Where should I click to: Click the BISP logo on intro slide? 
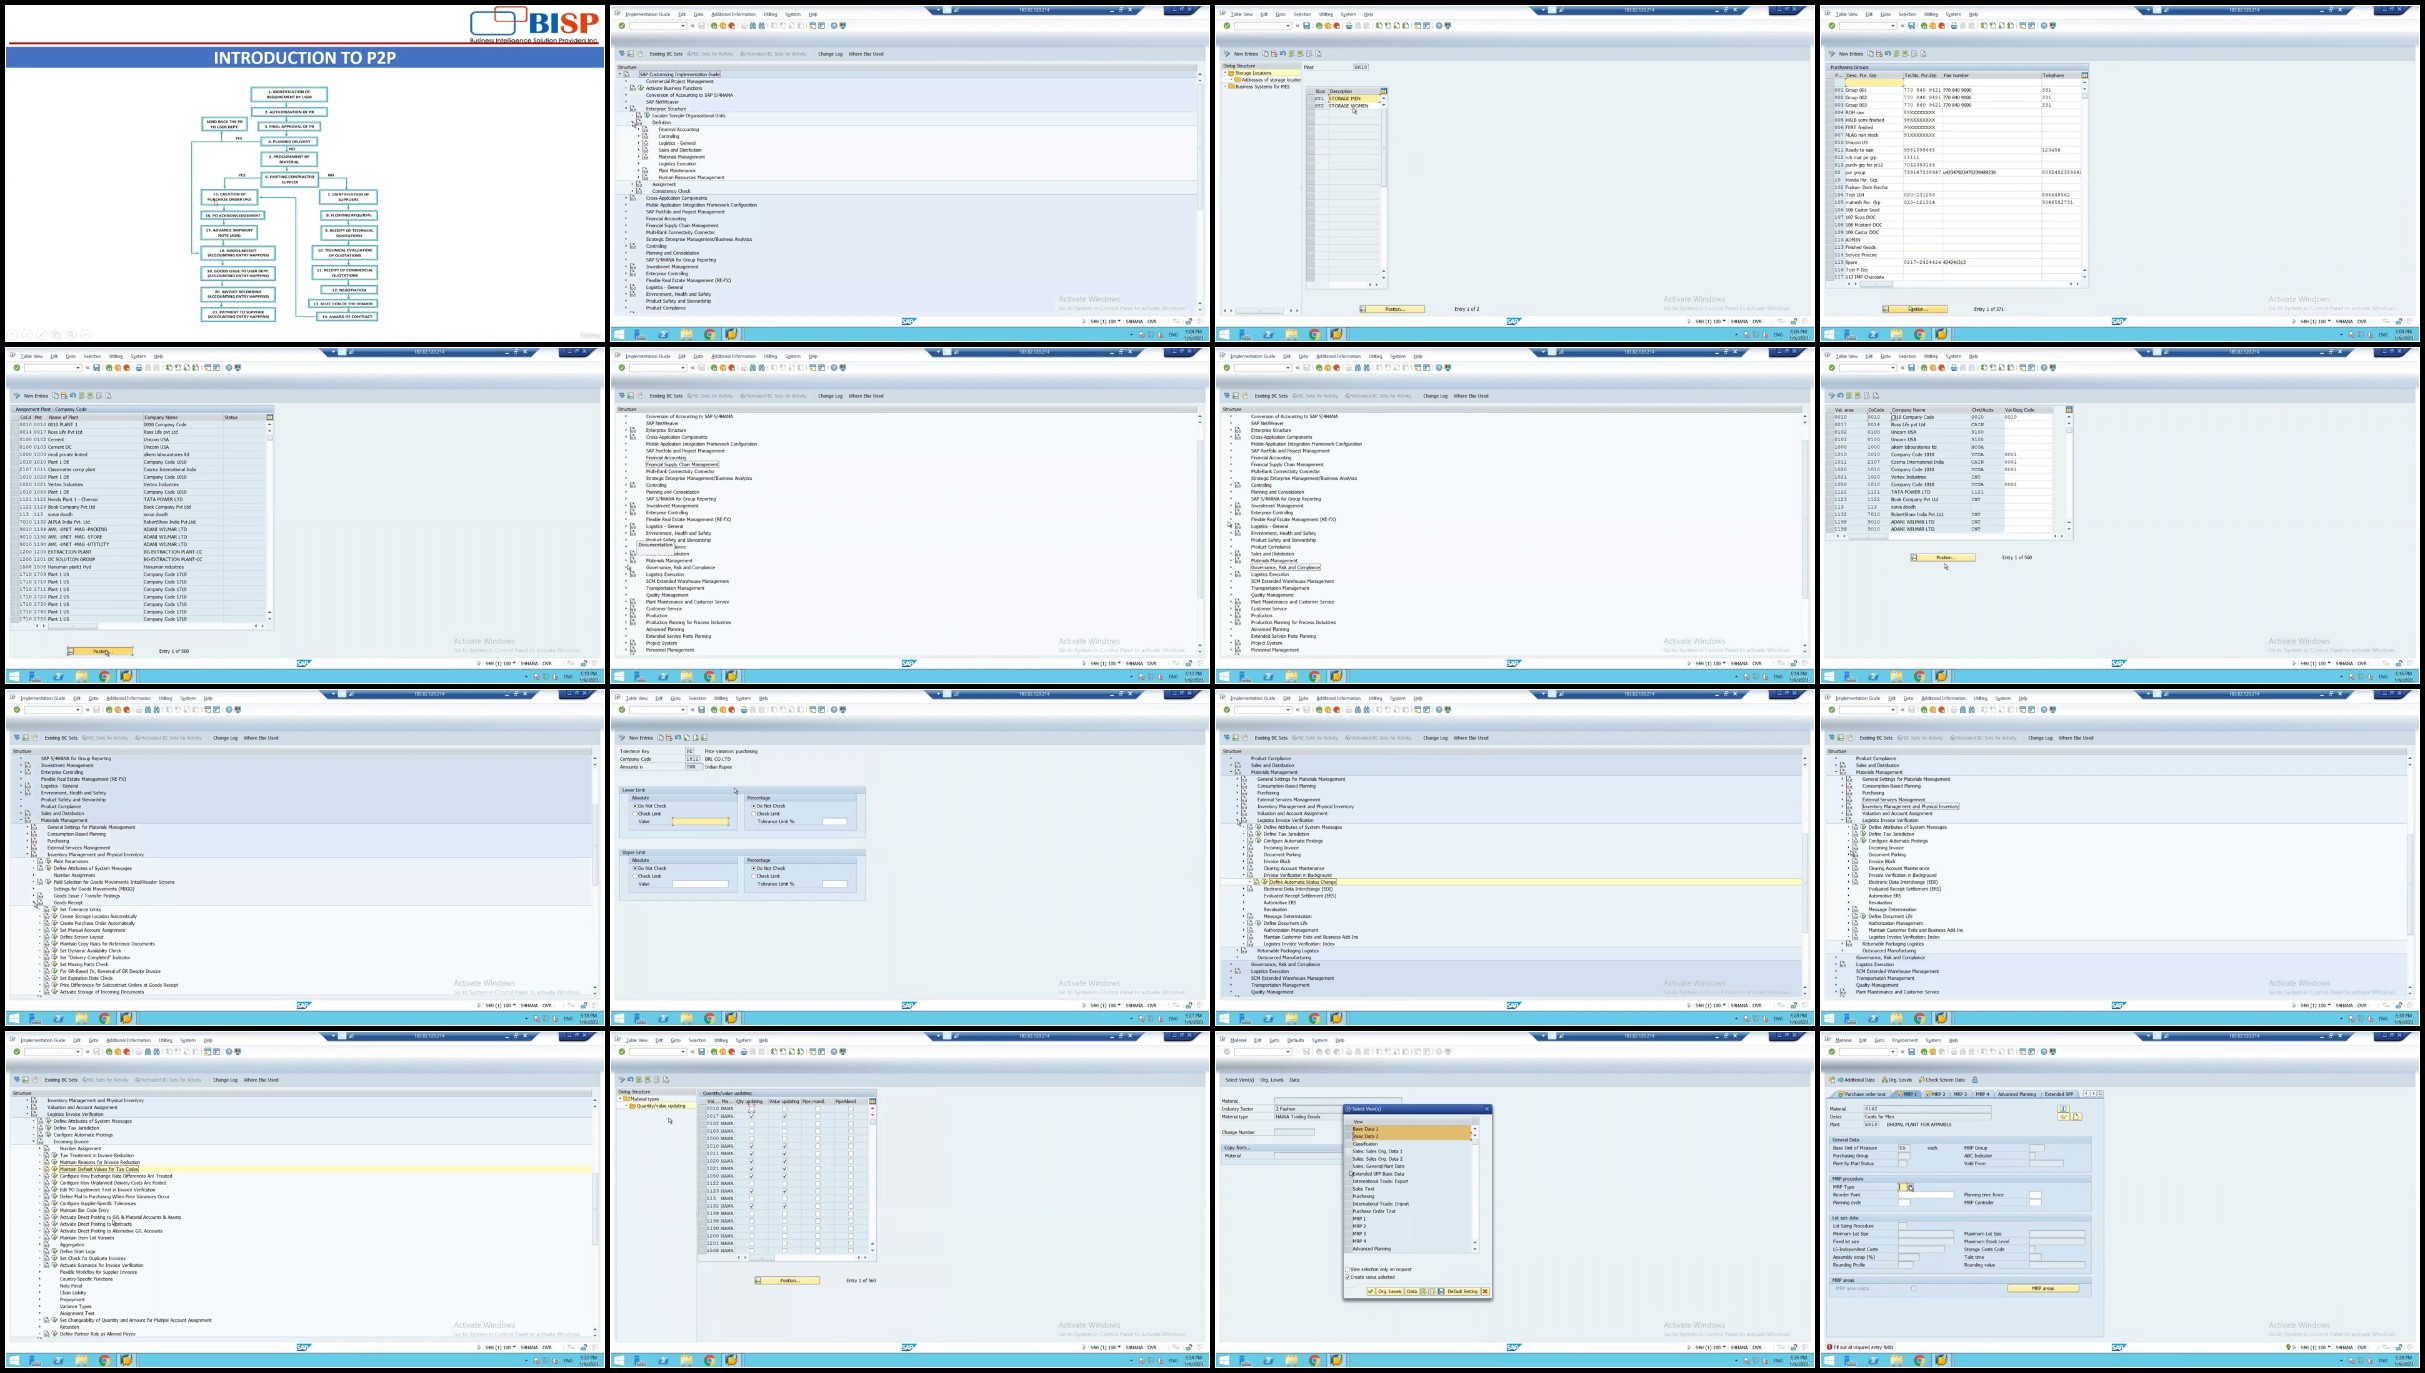click(535, 24)
